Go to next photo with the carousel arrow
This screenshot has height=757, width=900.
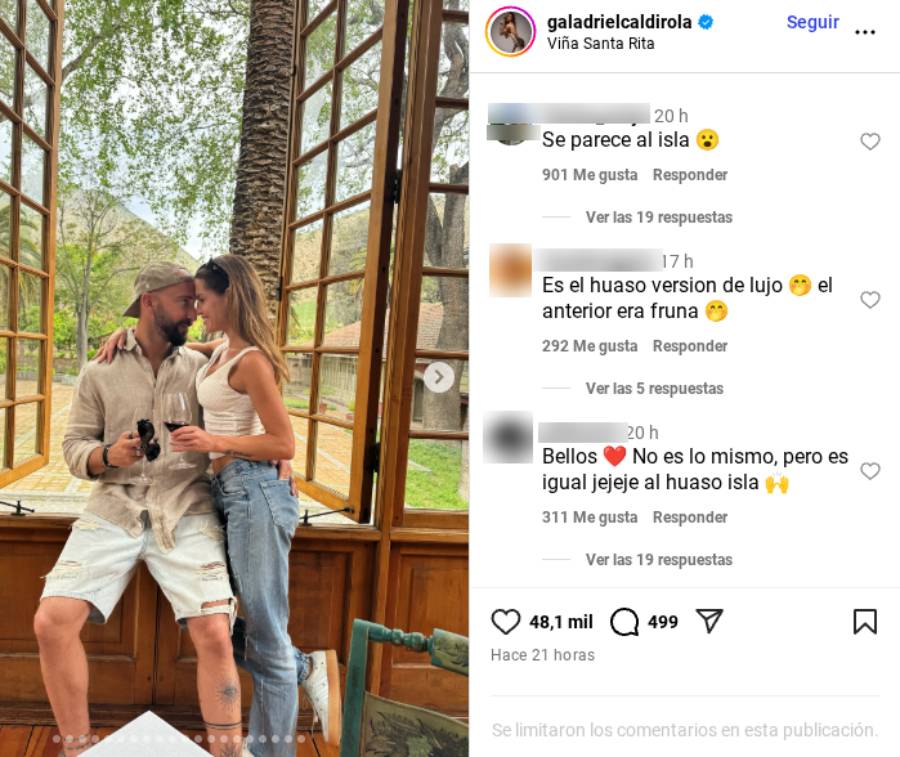[x=439, y=377]
